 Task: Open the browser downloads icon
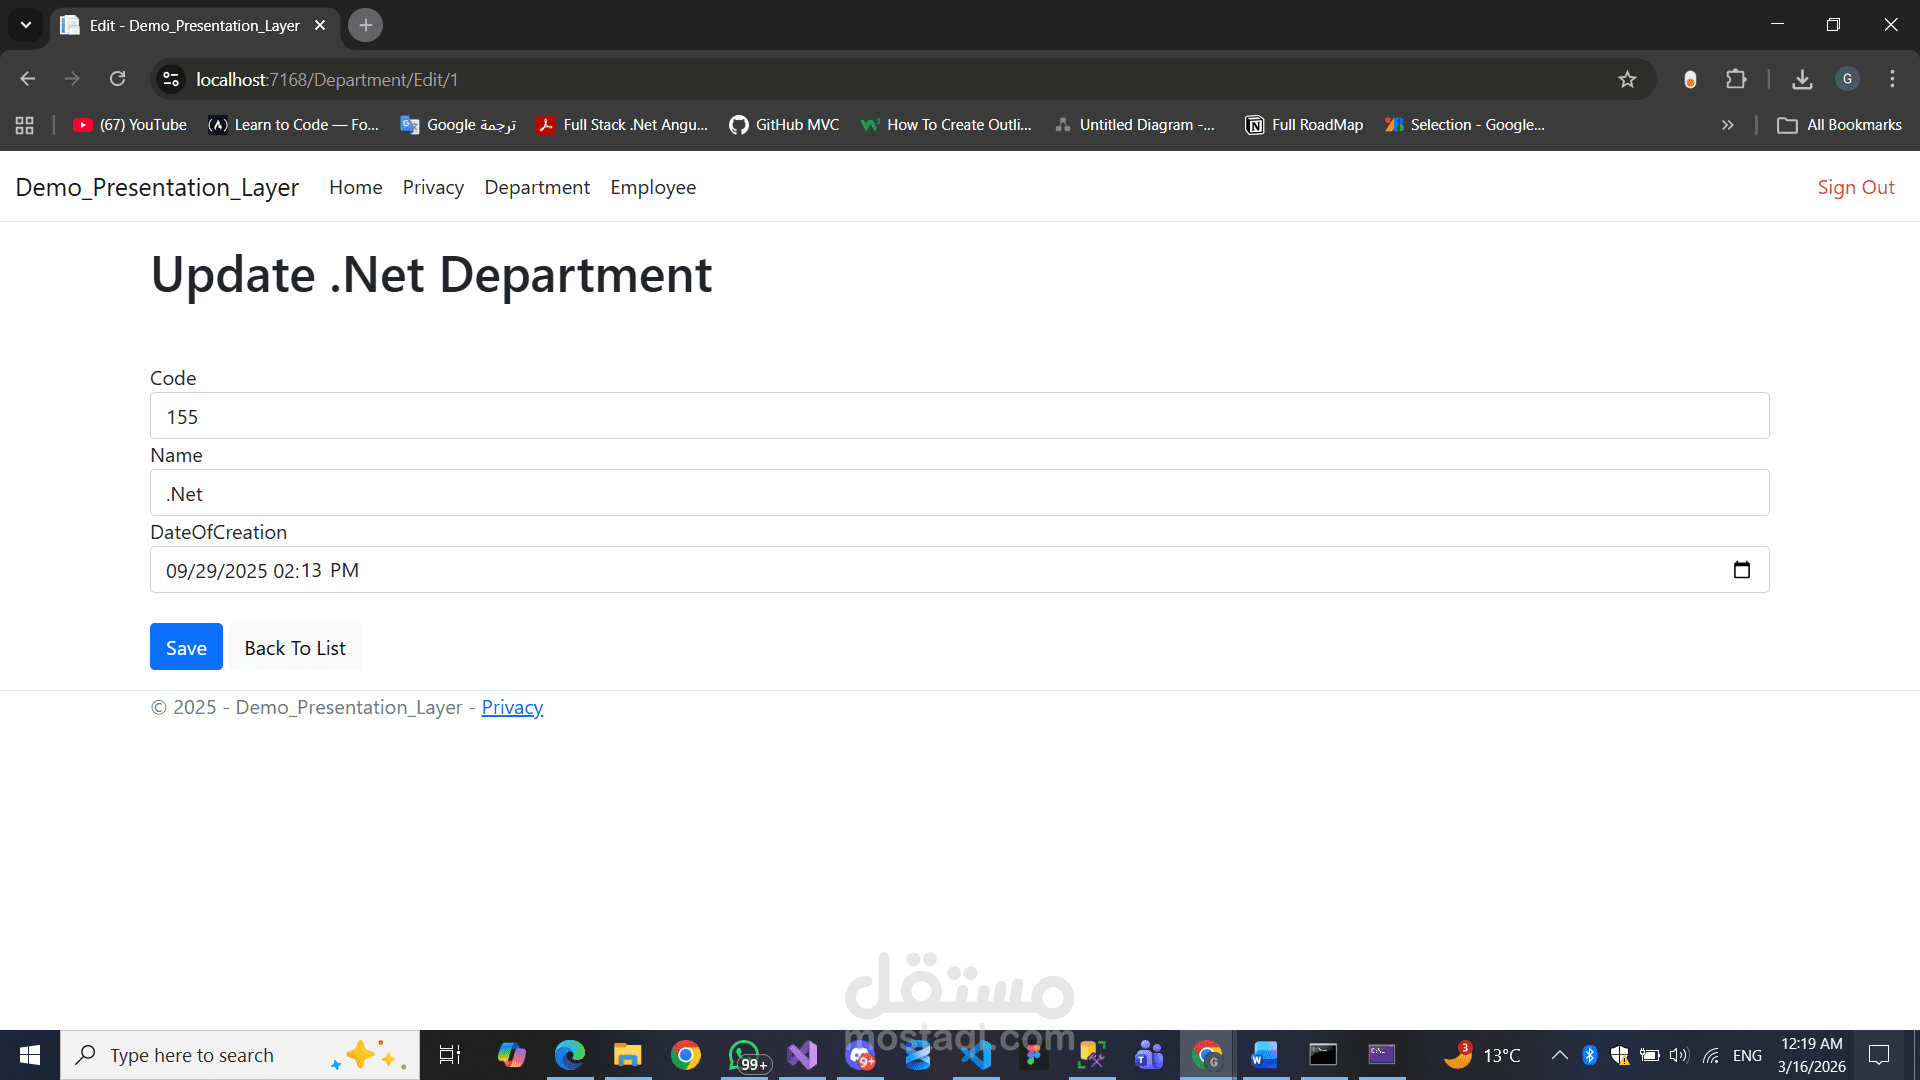(x=1802, y=79)
